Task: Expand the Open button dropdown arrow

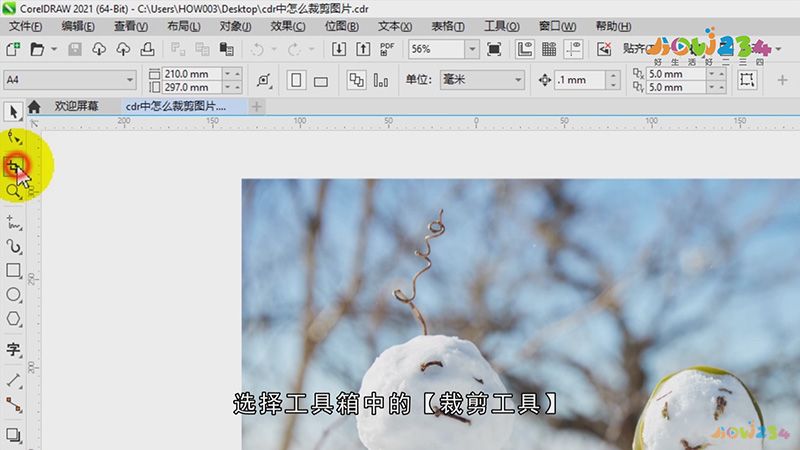Action: [x=54, y=49]
